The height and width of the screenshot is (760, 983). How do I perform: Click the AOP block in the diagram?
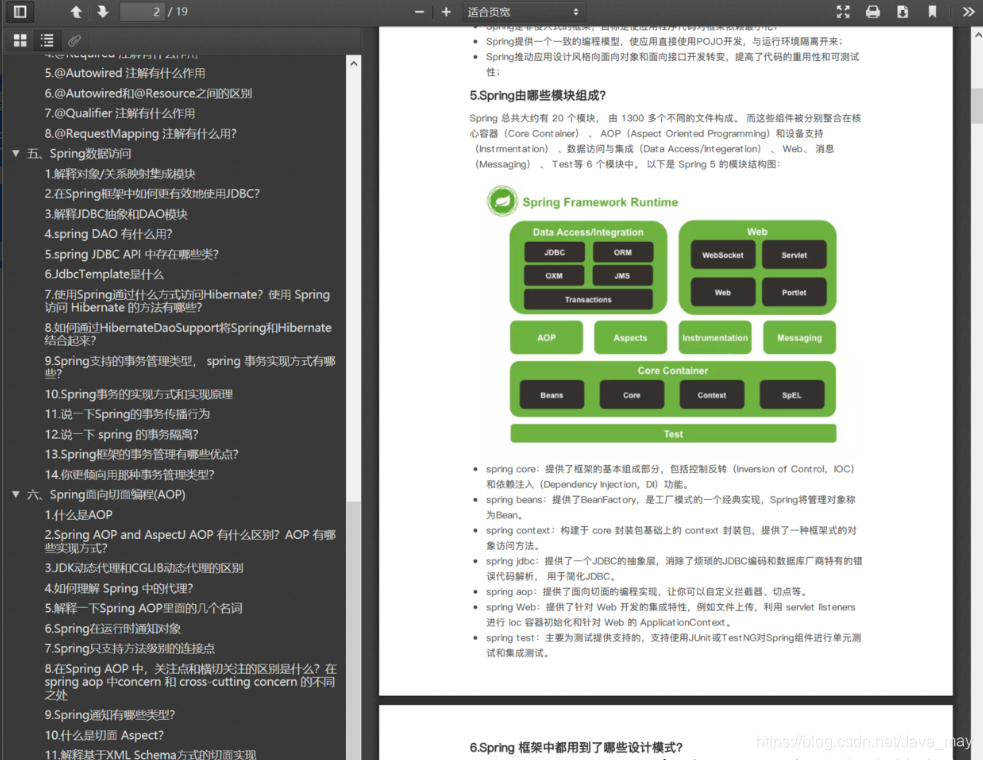546,337
